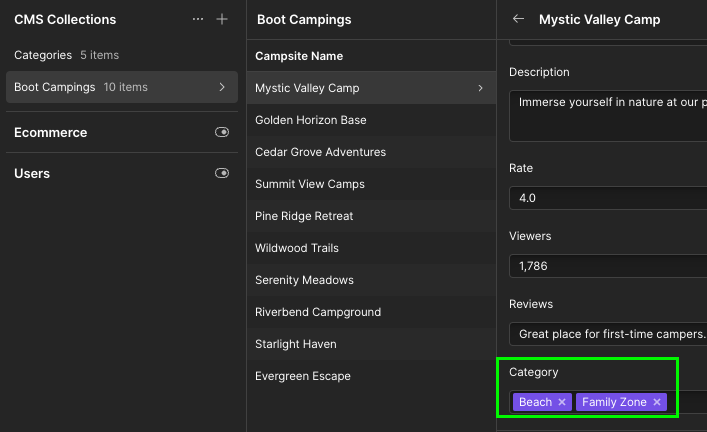Toggle the Users switch
This screenshot has width=707, height=432.
pyautogui.click(x=222, y=173)
